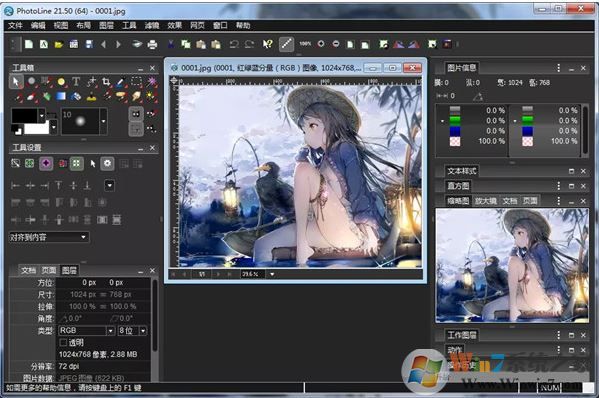Click the thumbnail preview image

(x=512, y=265)
